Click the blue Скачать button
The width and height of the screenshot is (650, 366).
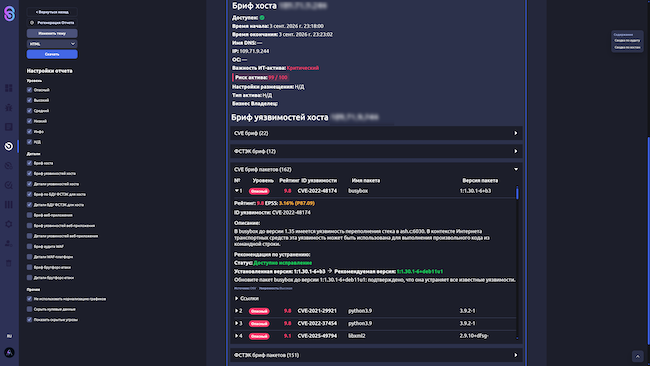tap(52, 54)
